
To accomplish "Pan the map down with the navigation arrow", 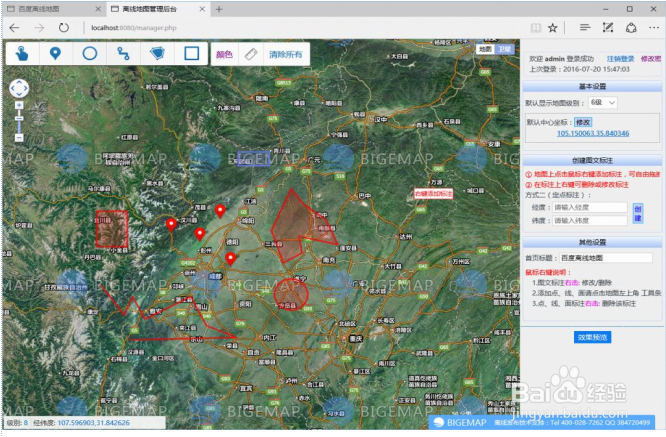I will coord(19,94).
